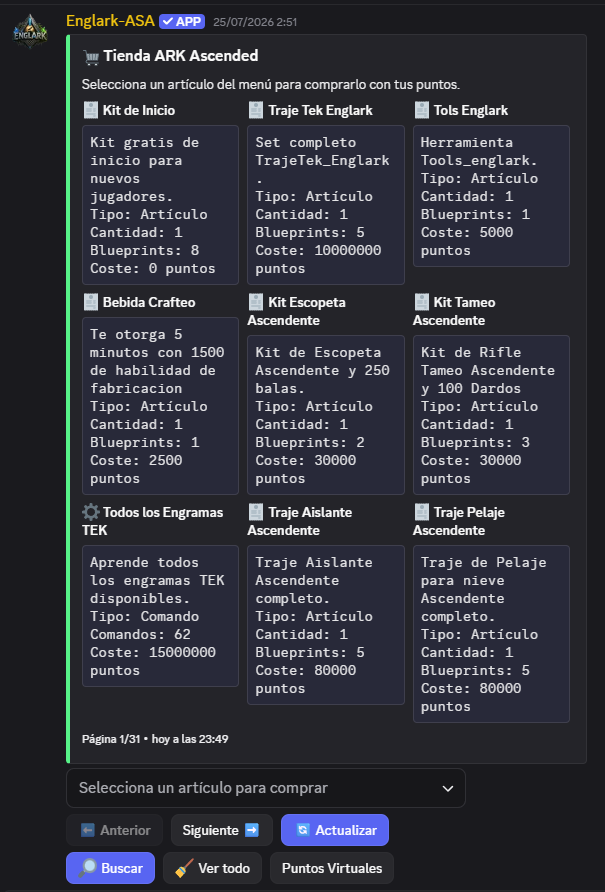The image size is (605, 892).
Task: Click the document icon next to Kit Escopeta Ascendente
Action: 256,302
